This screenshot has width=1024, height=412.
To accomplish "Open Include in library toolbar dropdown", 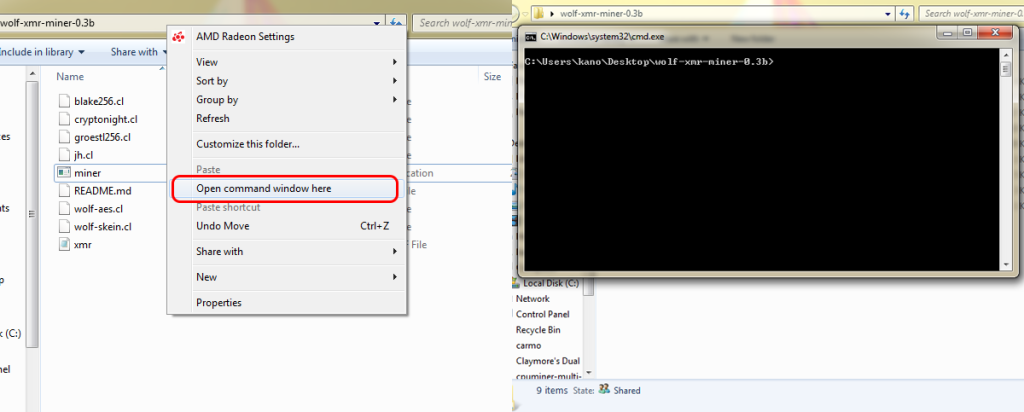I will [x=42, y=52].
